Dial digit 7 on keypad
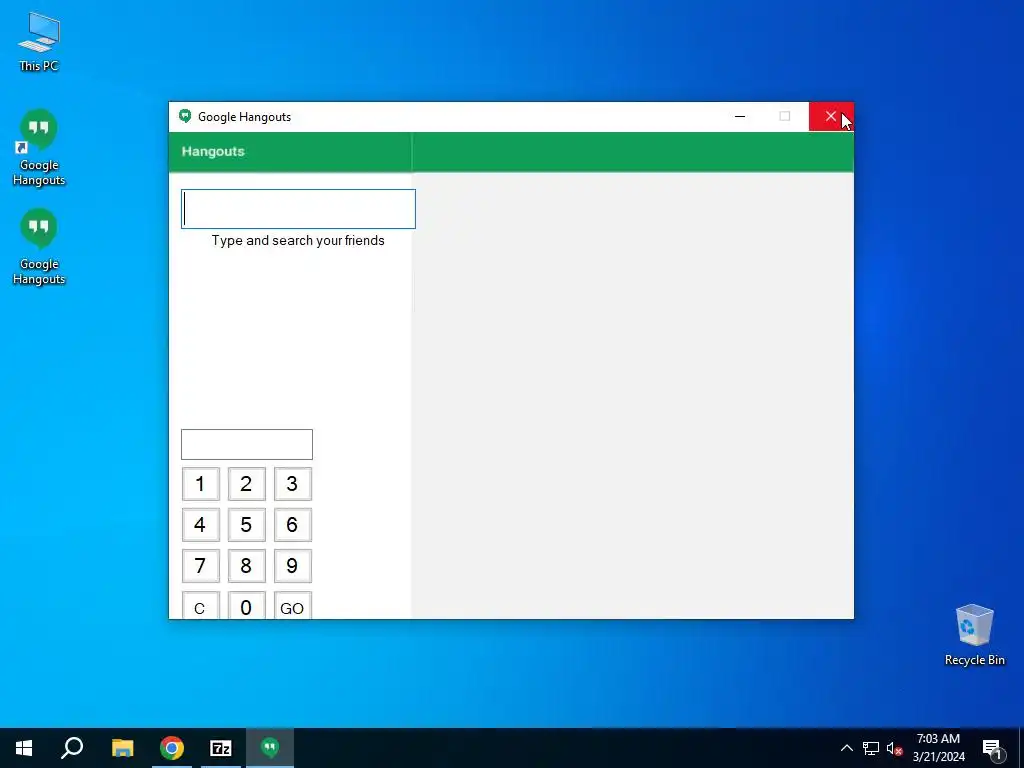Screen dimensions: 1024x768 pos(200,566)
